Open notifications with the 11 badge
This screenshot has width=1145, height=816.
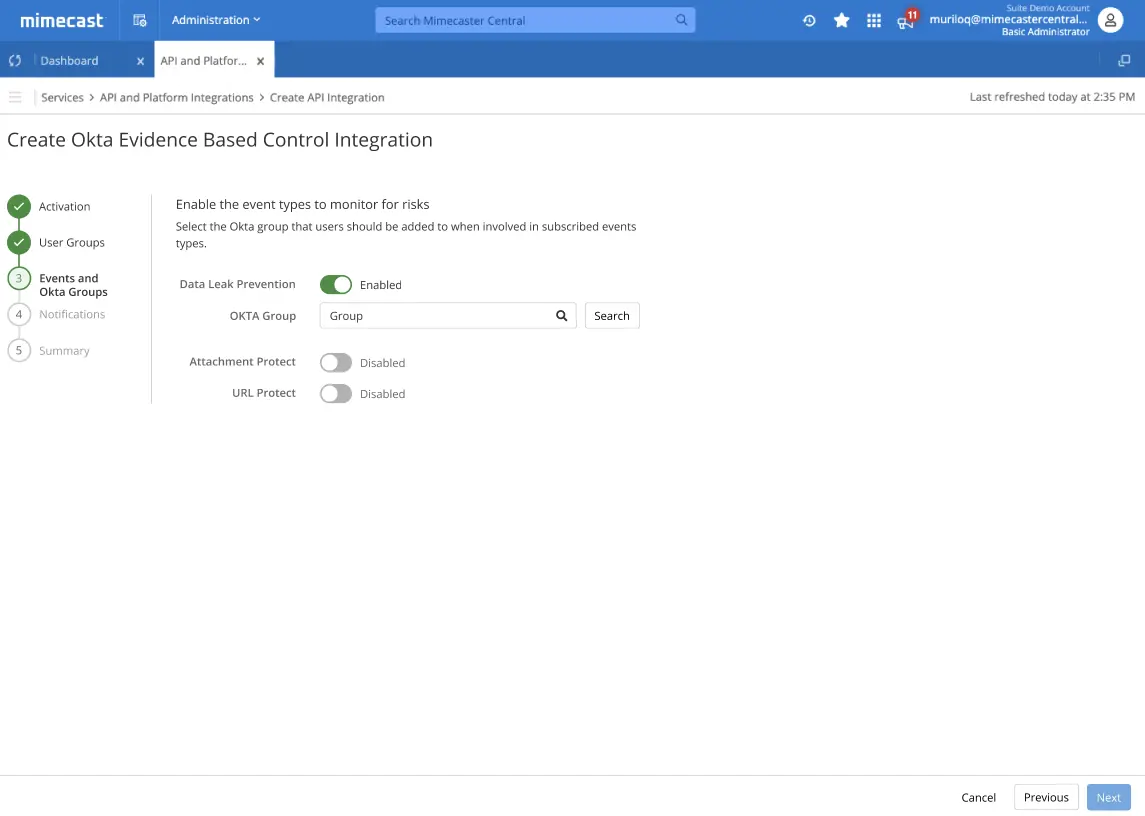click(x=906, y=20)
